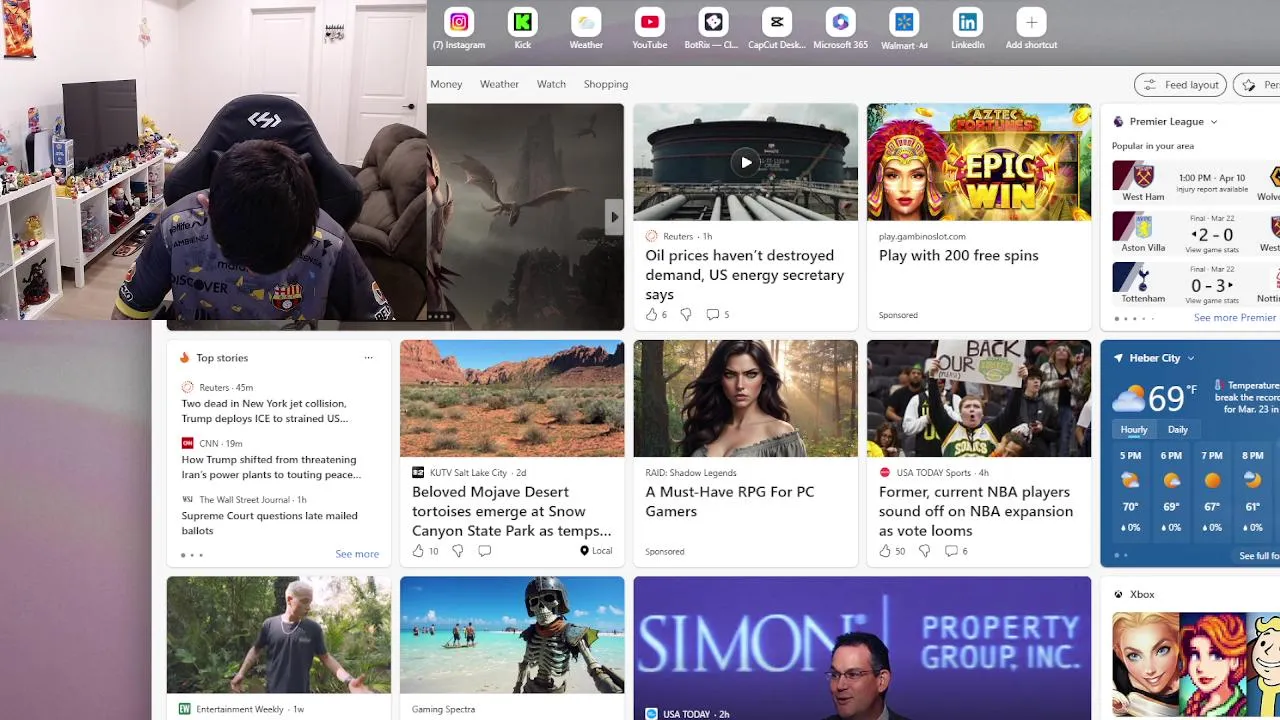The image size is (1280, 720).
Task: Click the Add shortcut plus icon
Action: pos(1031,22)
